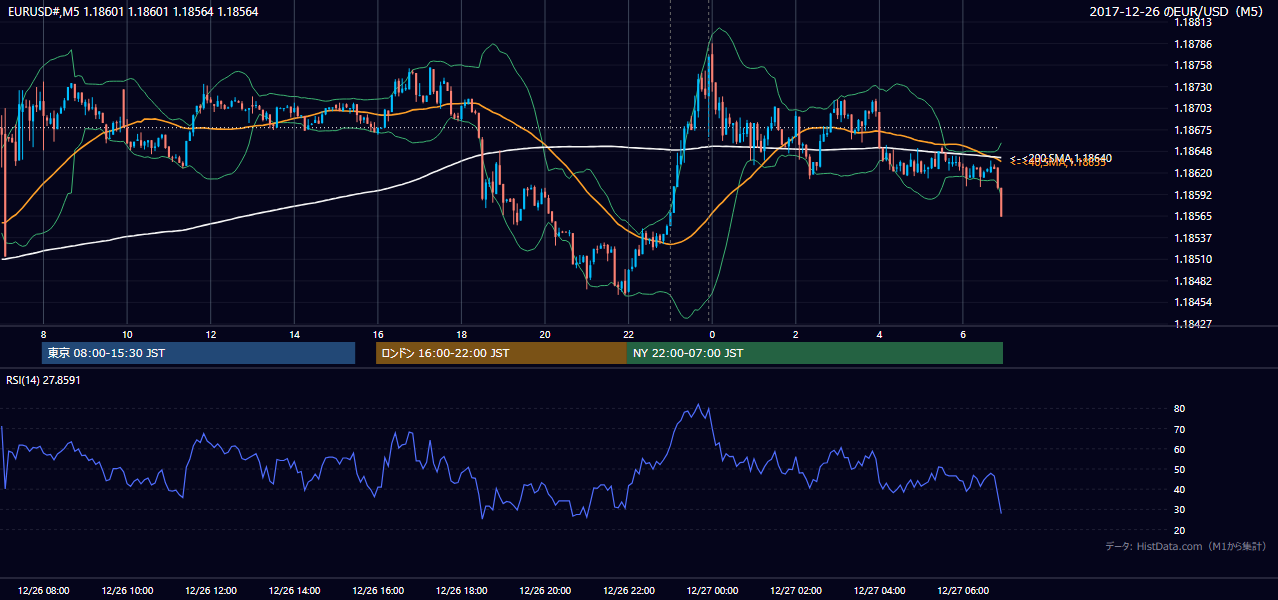The width and height of the screenshot is (1278, 600).
Task: Open the HistData.com data source credit
Action: (1185, 546)
